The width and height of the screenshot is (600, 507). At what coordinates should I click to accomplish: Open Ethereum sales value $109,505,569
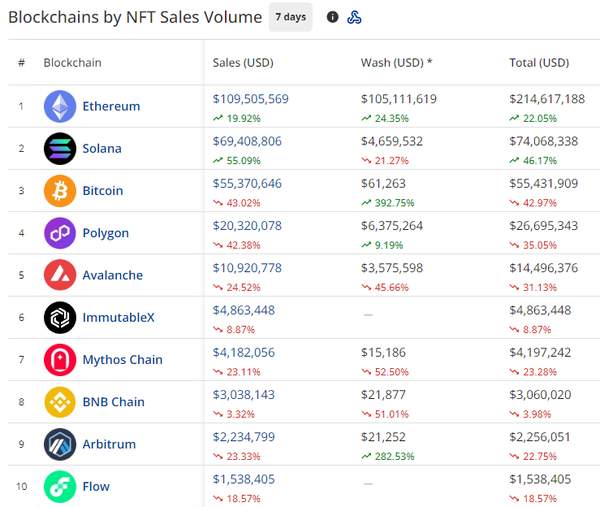pos(251,99)
